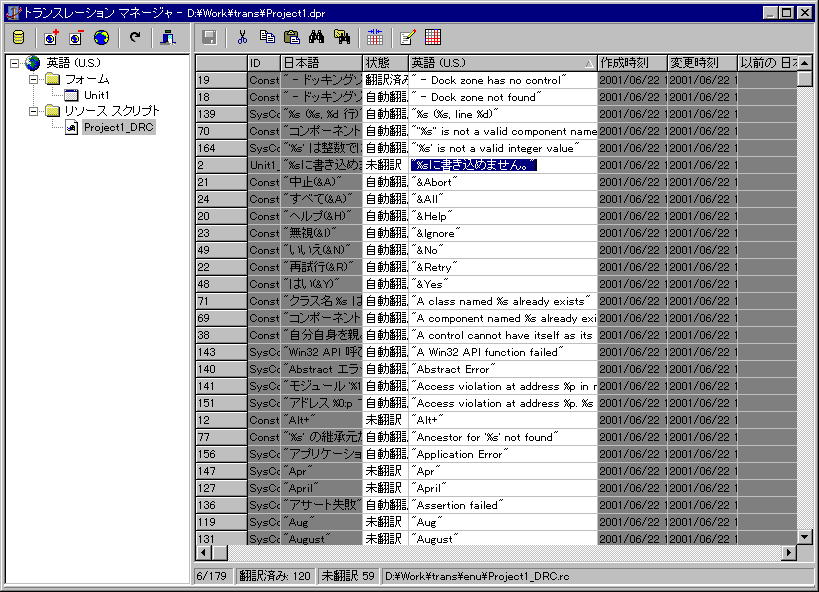Select Project1_DRC in the tree

click(x=119, y=127)
